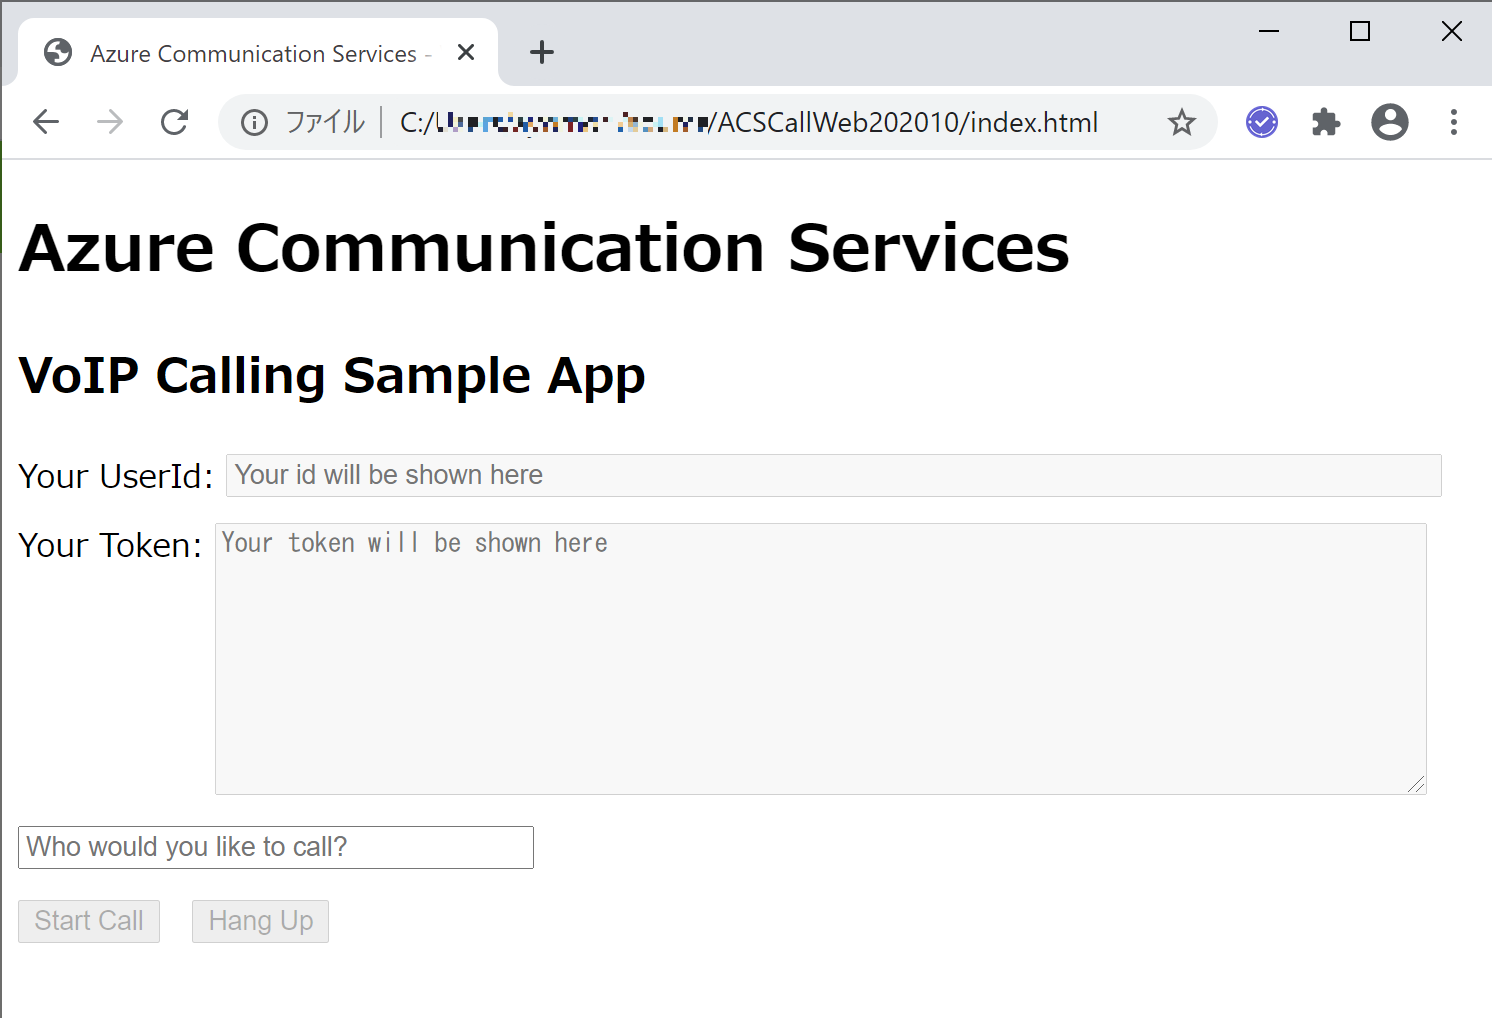
Task: Focus the Your Token textarea
Action: click(821, 659)
